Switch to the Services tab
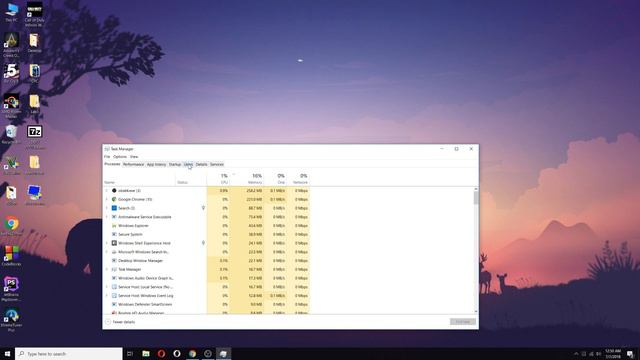The width and height of the screenshot is (640, 360). [x=217, y=164]
